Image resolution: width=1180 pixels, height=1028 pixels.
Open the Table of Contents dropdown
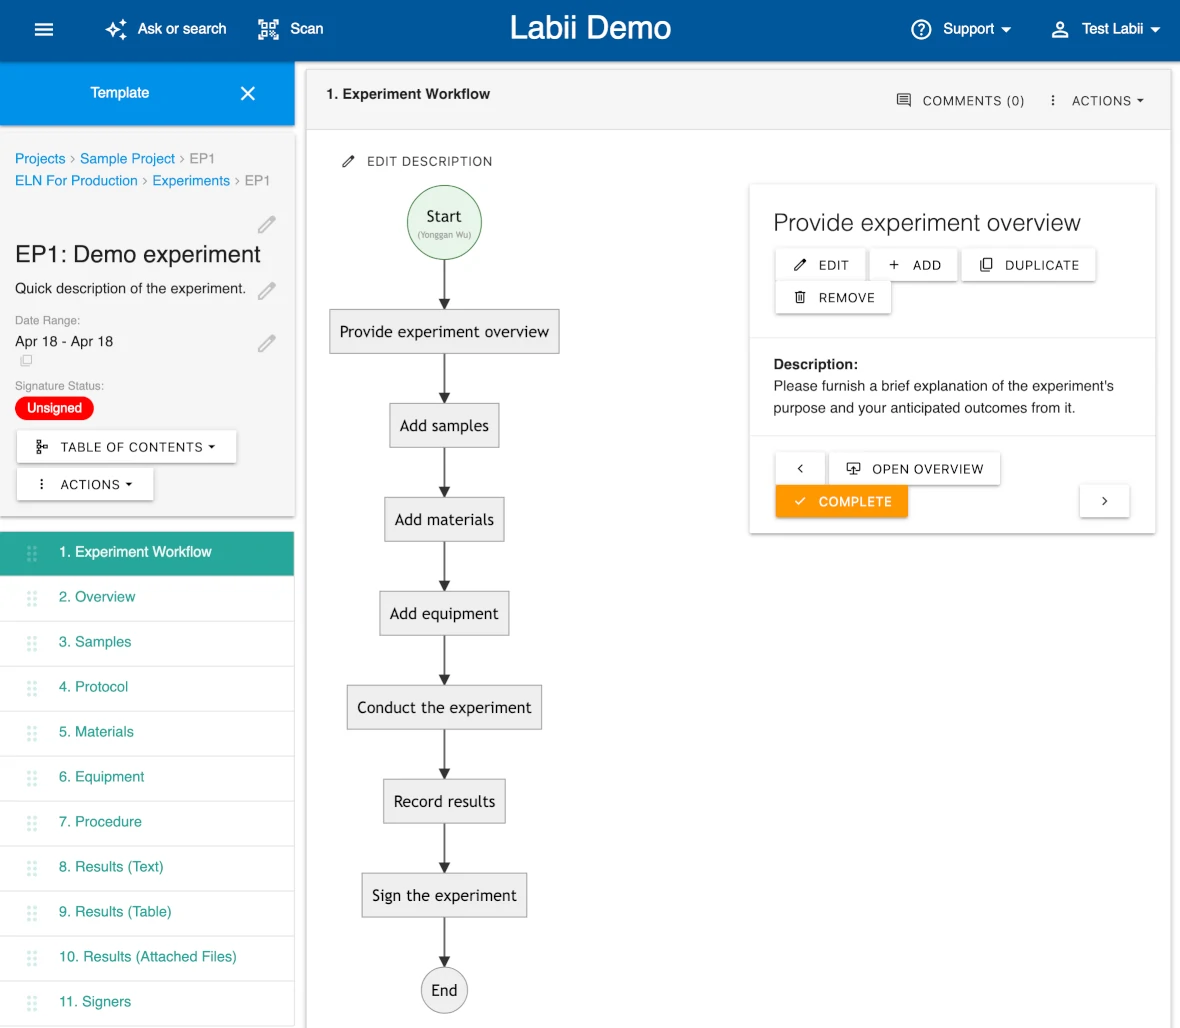[x=125, y=446]
